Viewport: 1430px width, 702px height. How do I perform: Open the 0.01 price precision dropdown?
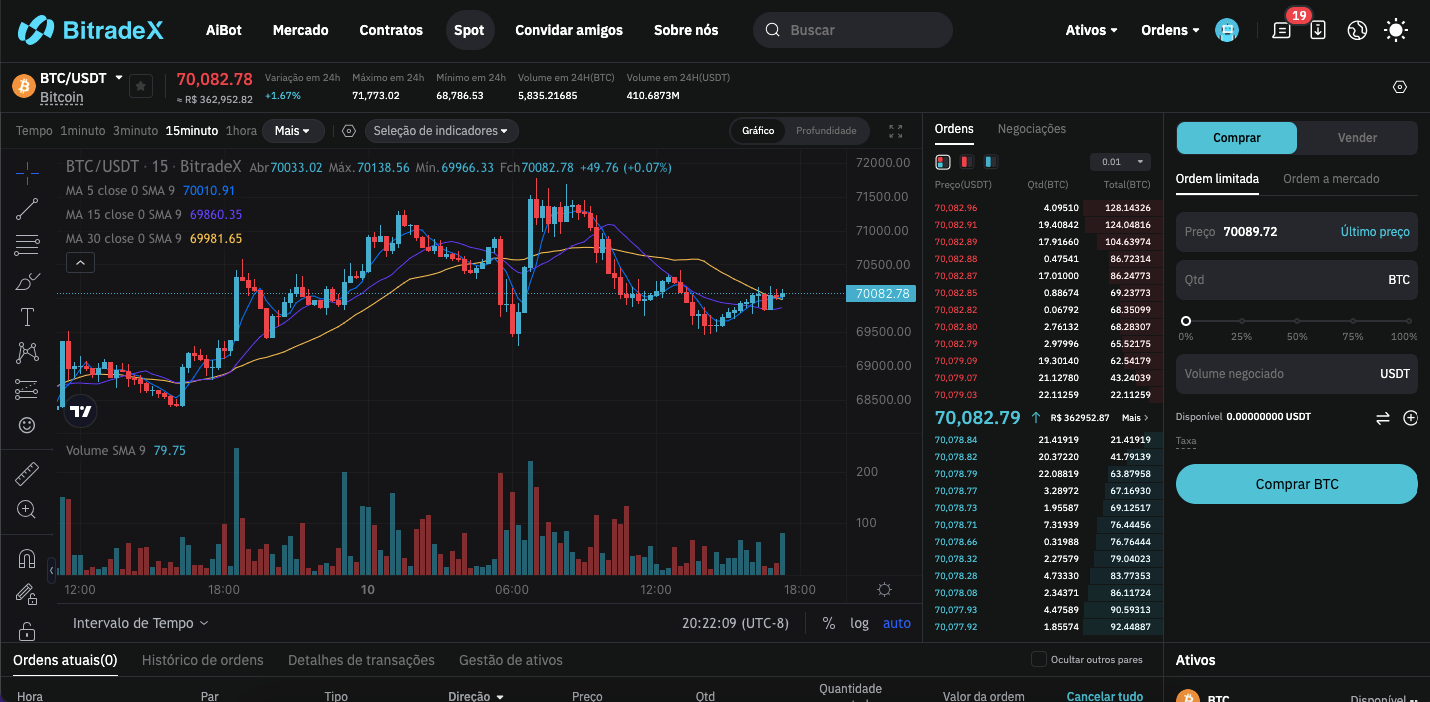point(1120,162)
